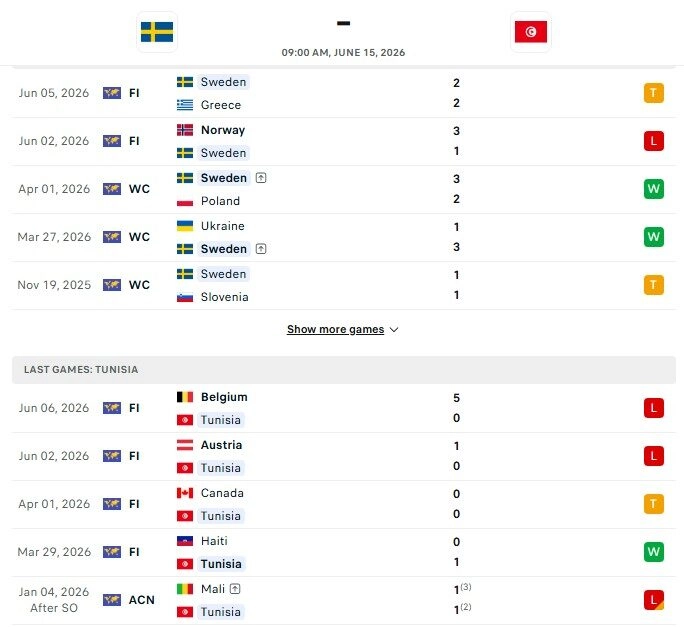Click the Canada flag icon
Image resolution: width=684 pixels, height=627 pixels.
tap(185, 493)
